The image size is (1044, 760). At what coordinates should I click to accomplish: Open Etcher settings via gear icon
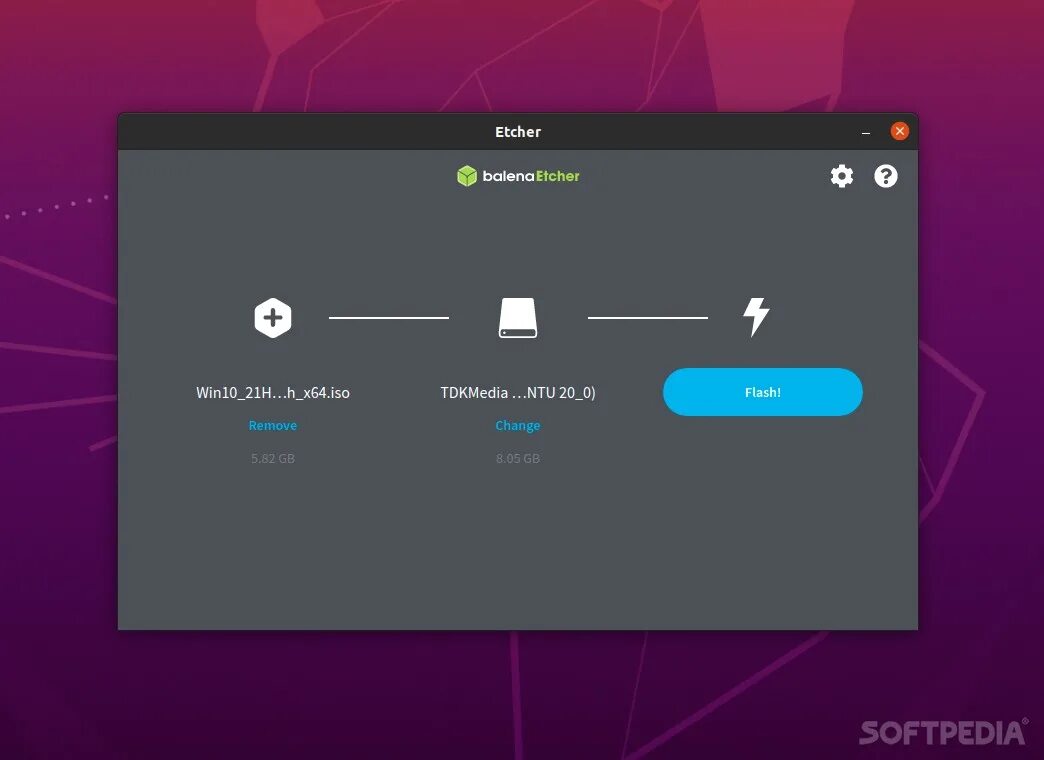coord(842,177)
